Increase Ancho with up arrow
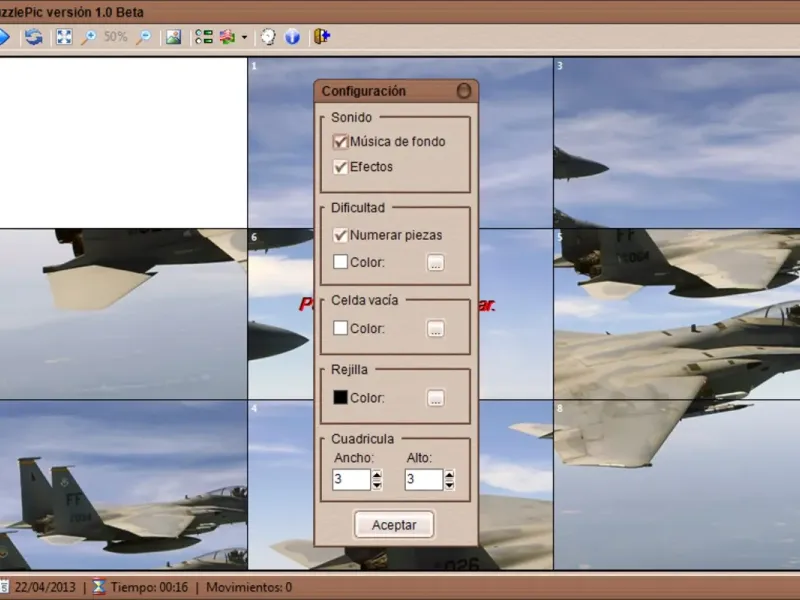Viewport: 800px width, 600px height. pyautogui.click(x=377, y=474)
